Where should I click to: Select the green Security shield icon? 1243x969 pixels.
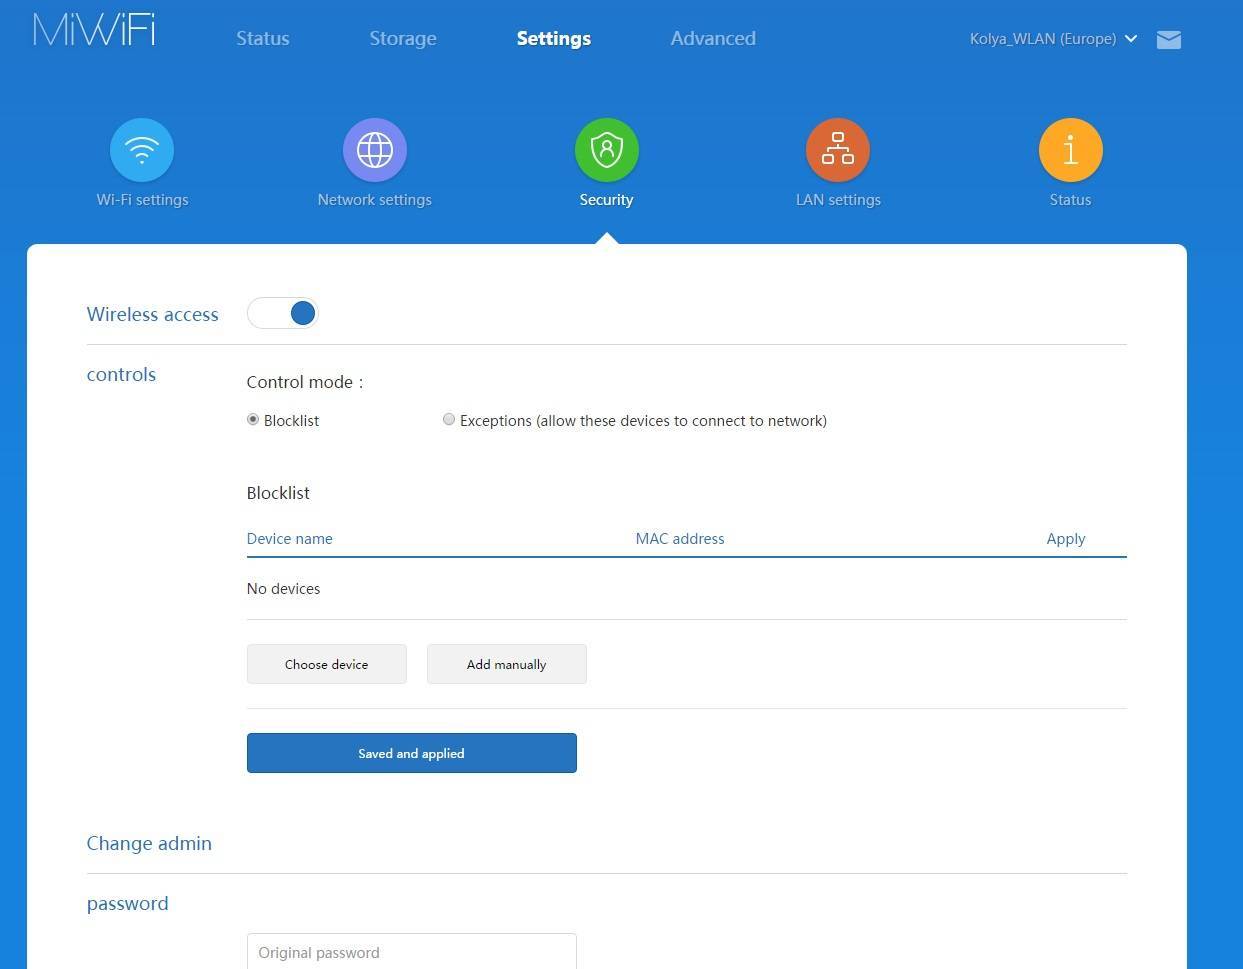coord(606,150)
